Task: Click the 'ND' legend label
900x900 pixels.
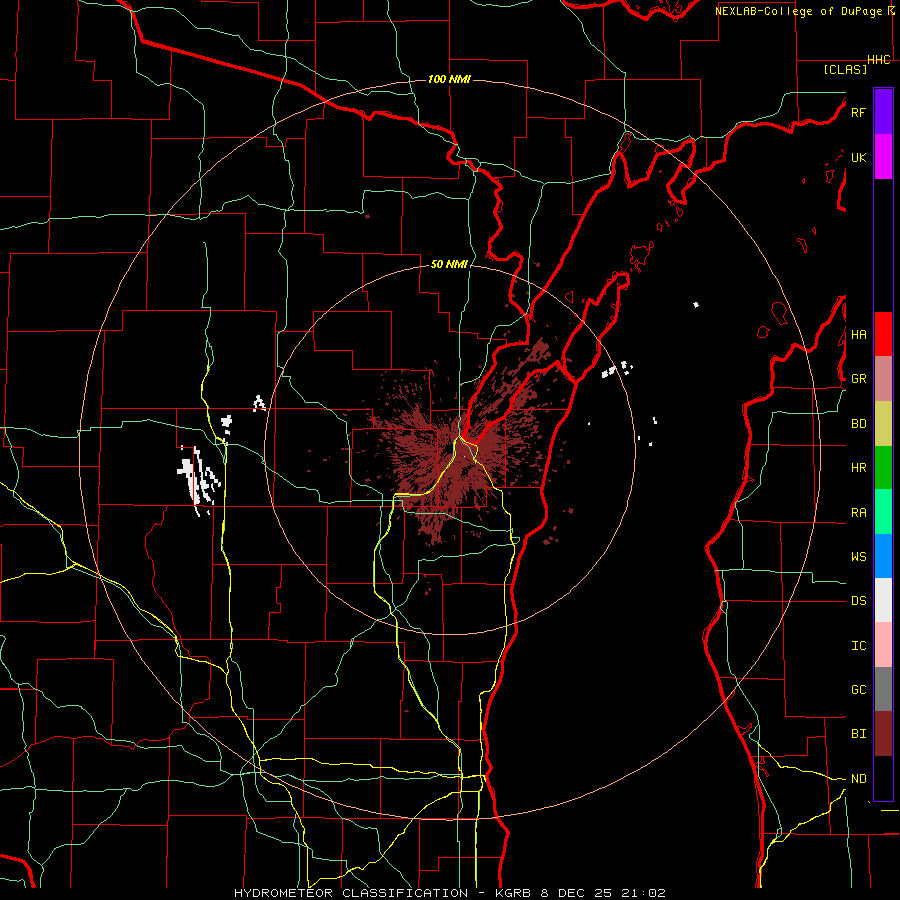Action: click(858, 778)
